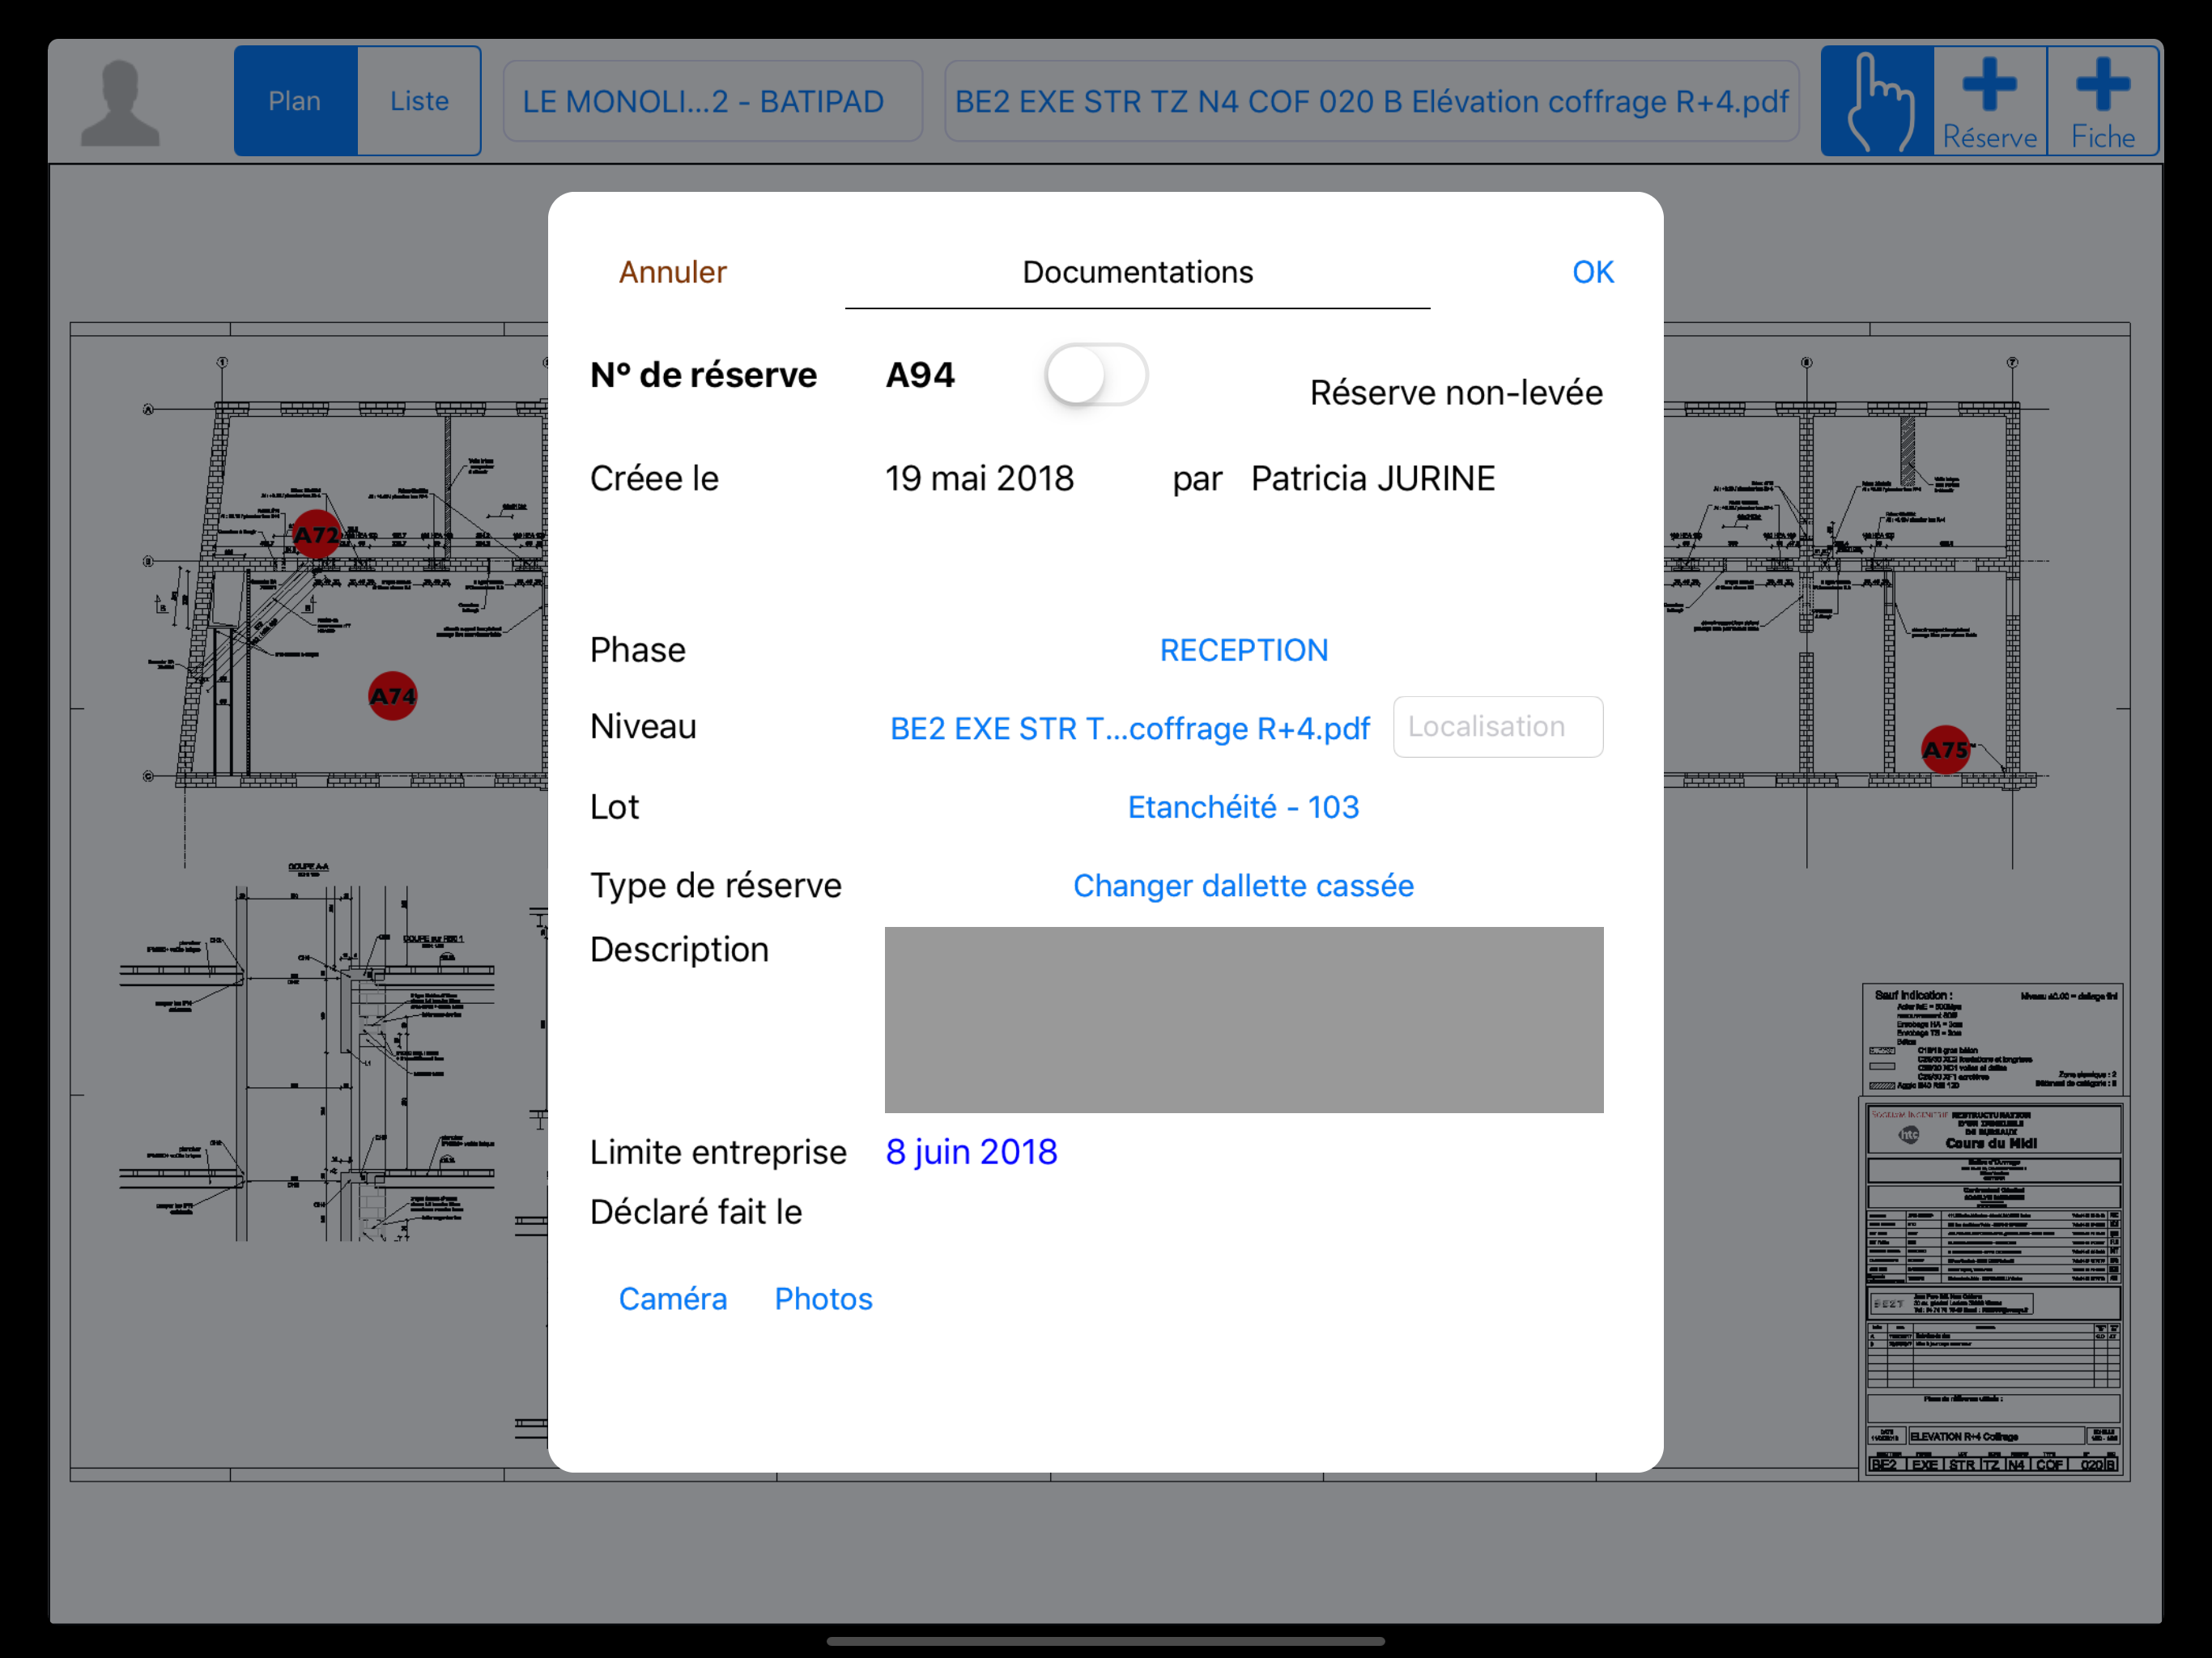Click the Localisation input field
Image resolution: width=2212 pixels, height=1658 pixels.
[1497, 727]
